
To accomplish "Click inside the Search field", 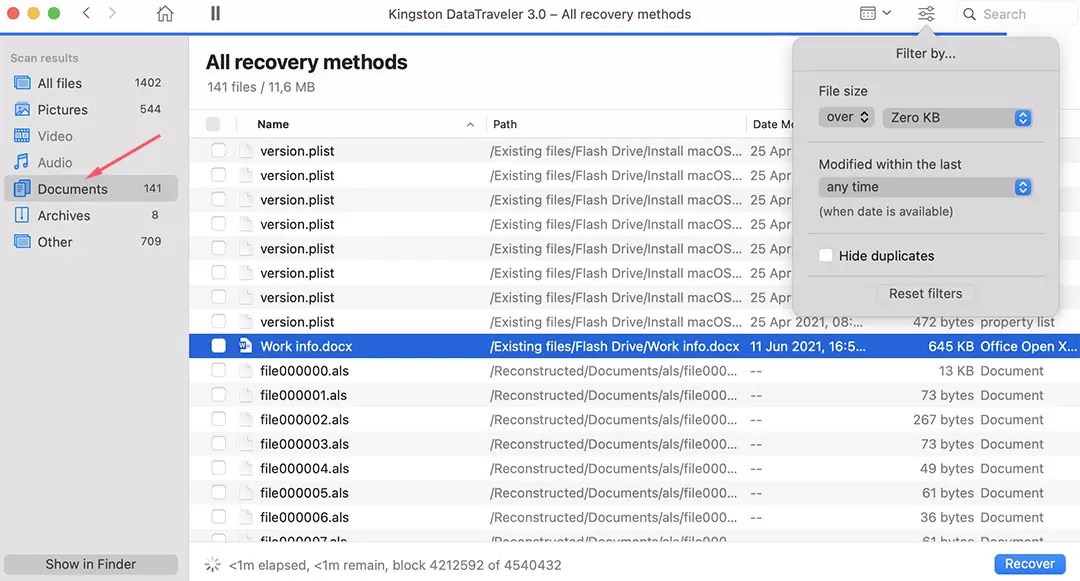I will click(1010, 14).
